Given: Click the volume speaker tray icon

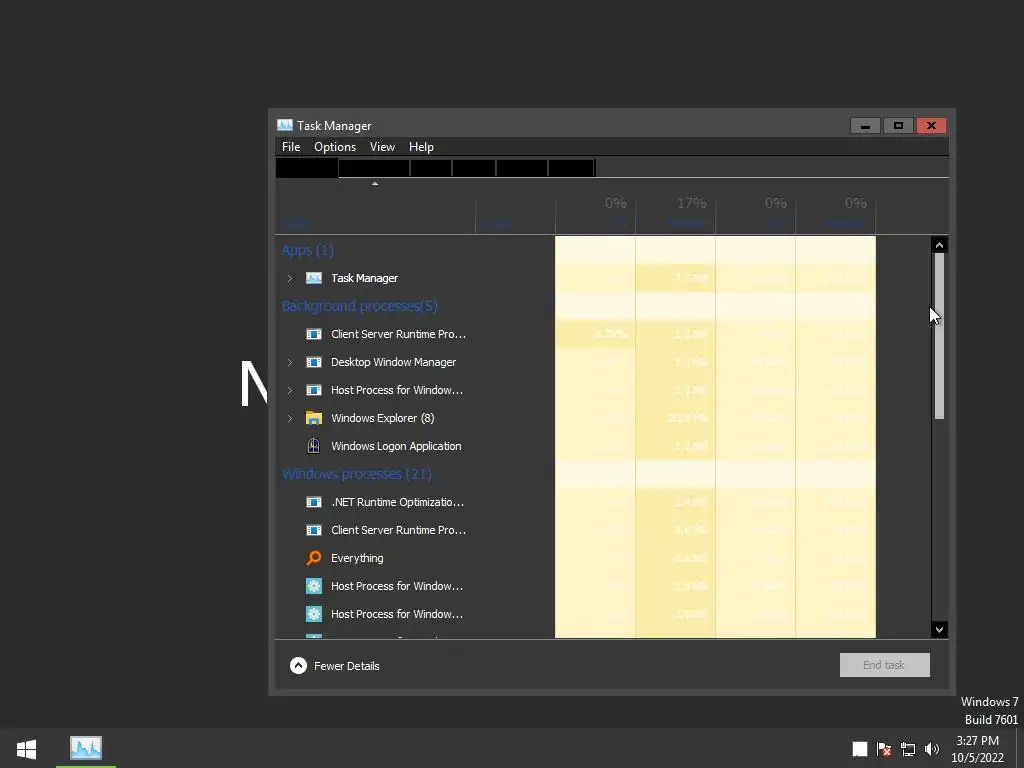Looking at the screenshot, I should (932, 749).
